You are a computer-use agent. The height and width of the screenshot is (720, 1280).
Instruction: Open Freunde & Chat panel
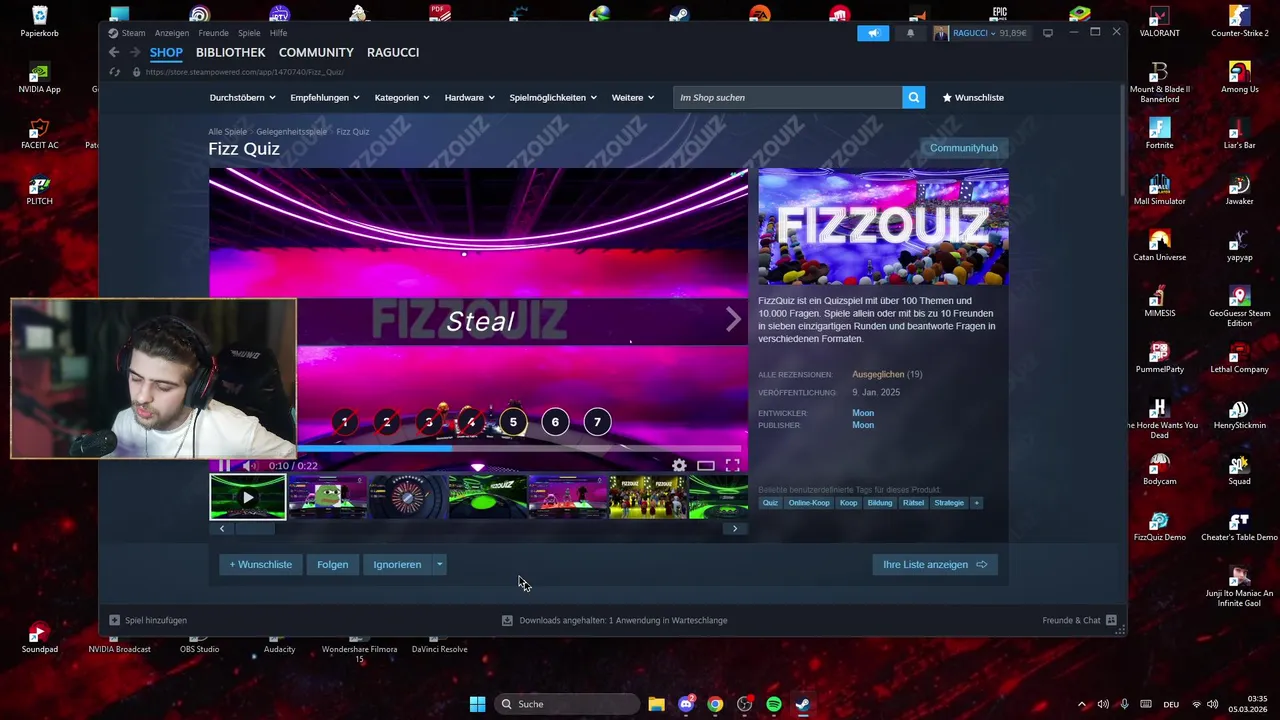point(1080,620)
